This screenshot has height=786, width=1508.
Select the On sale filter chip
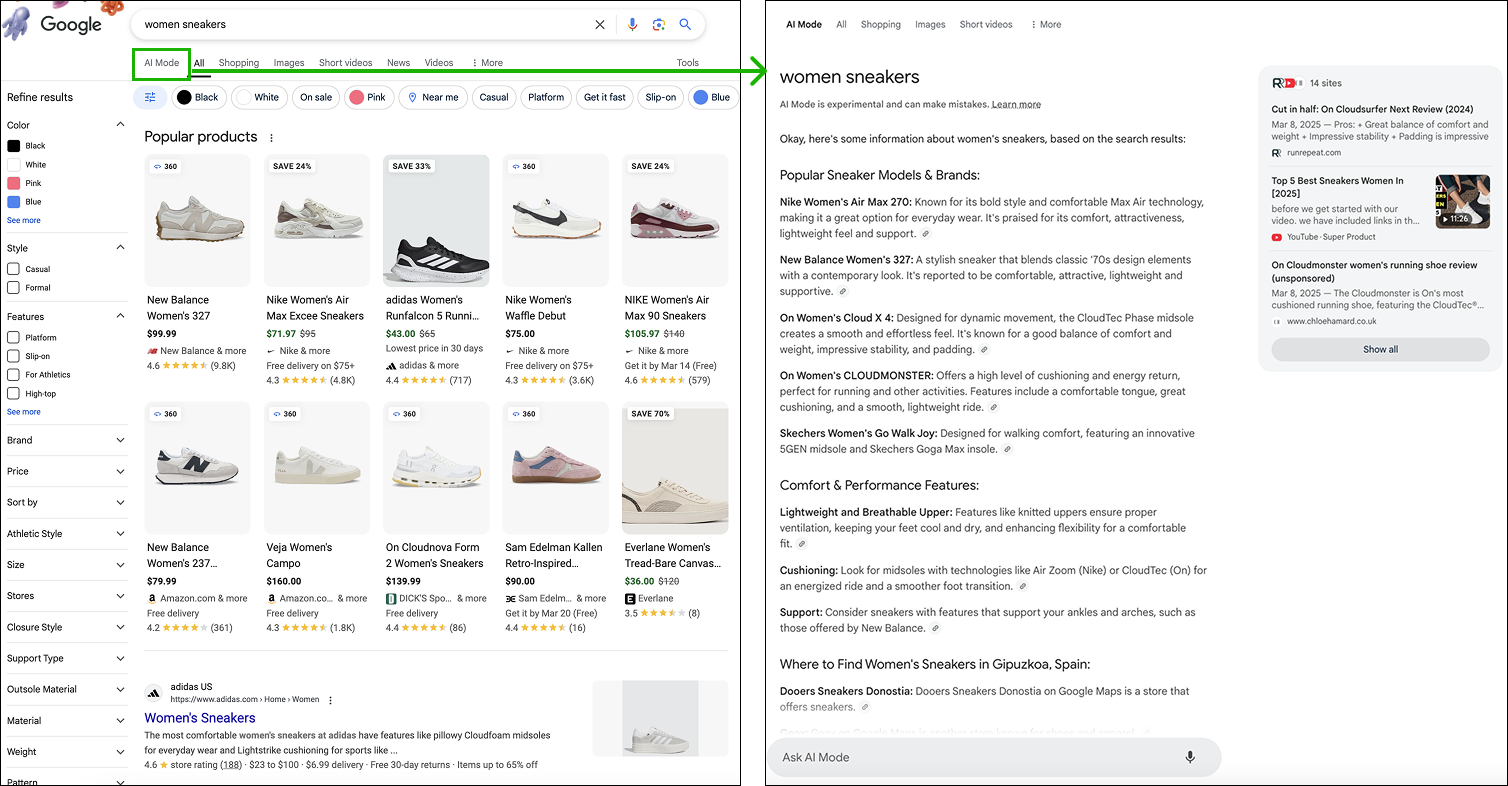[316, 97]
